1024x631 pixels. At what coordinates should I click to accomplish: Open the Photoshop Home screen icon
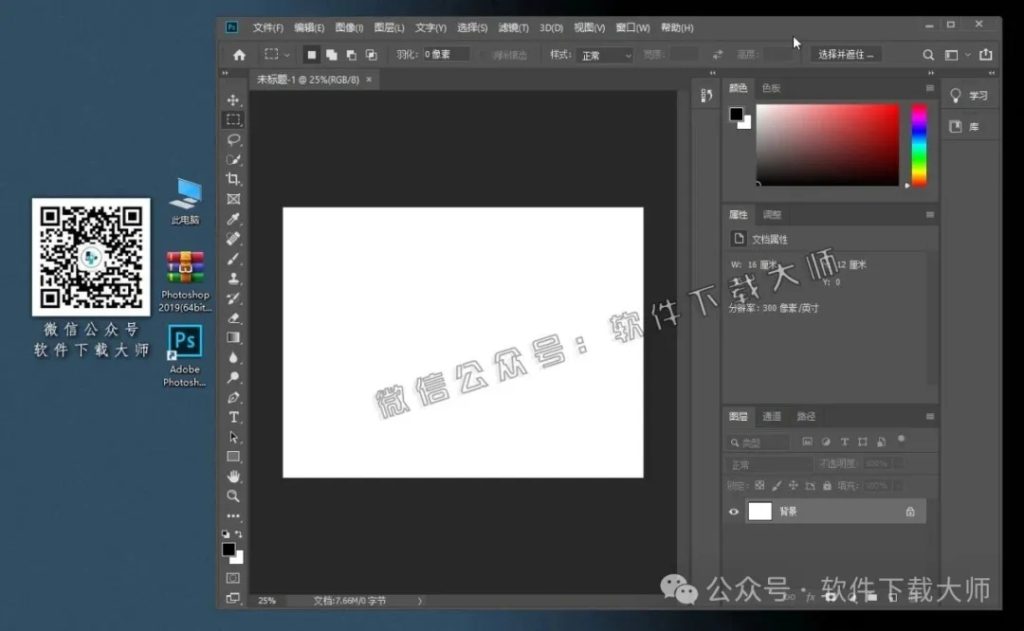pos(238,55)
